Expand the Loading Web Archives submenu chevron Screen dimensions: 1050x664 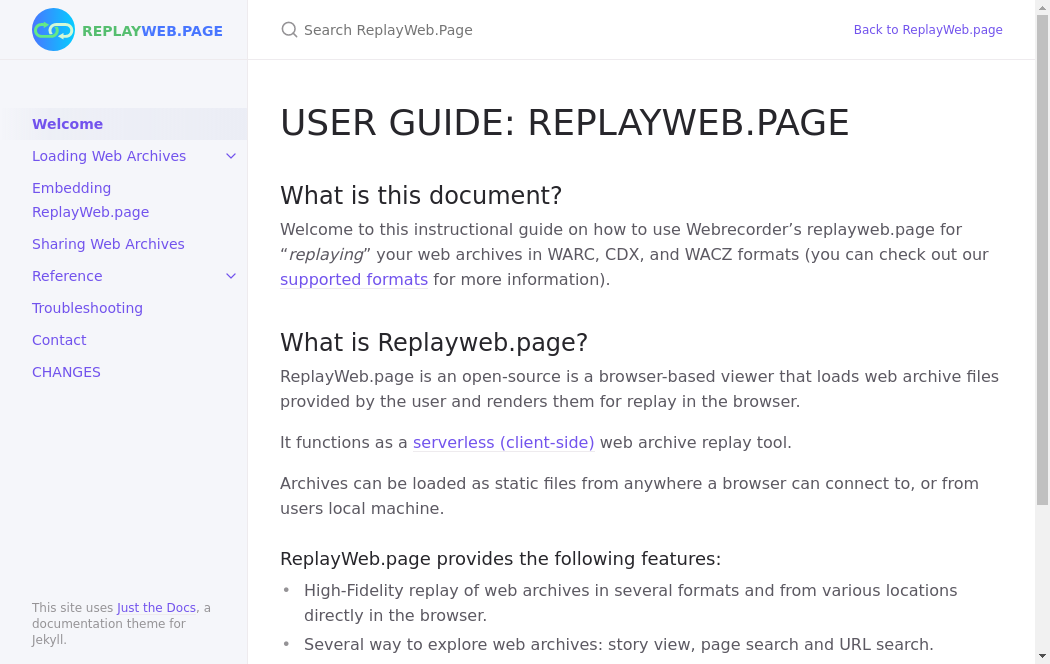pyautogui.click(x=231, y=156)
